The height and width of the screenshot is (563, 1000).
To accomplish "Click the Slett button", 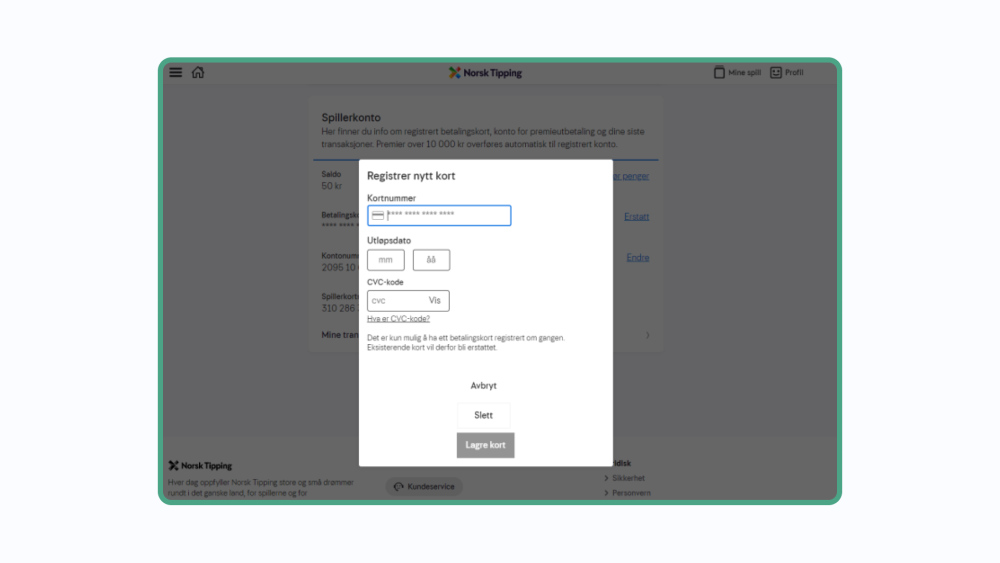I will [484, 415].
